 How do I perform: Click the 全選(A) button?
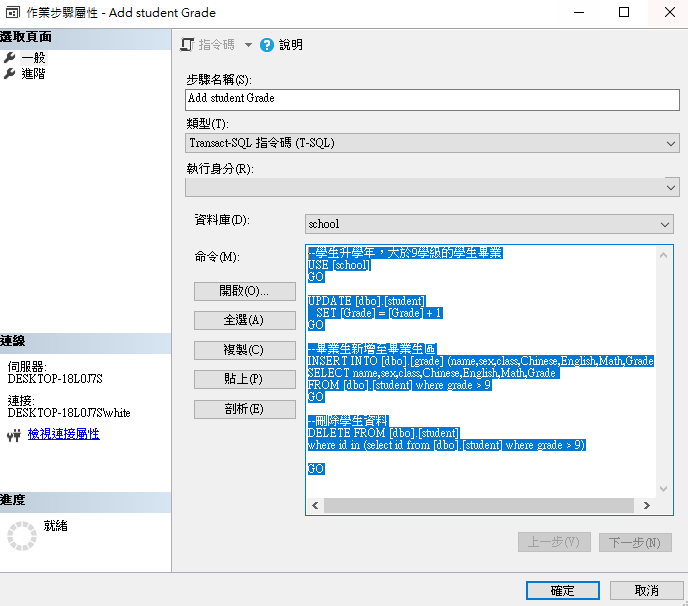[x=245, y=320]
